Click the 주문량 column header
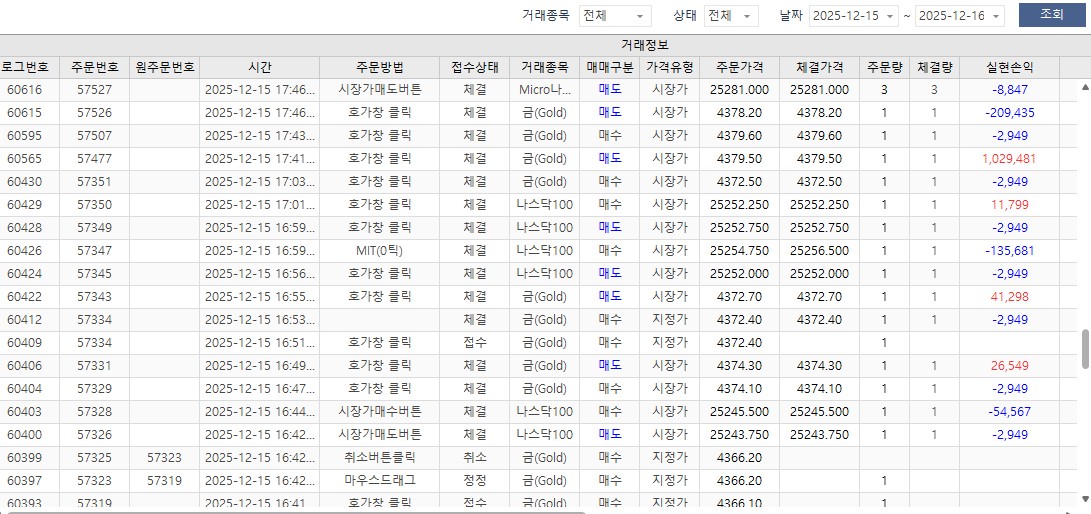1091x514 pixels. click(x=884, y=67)
